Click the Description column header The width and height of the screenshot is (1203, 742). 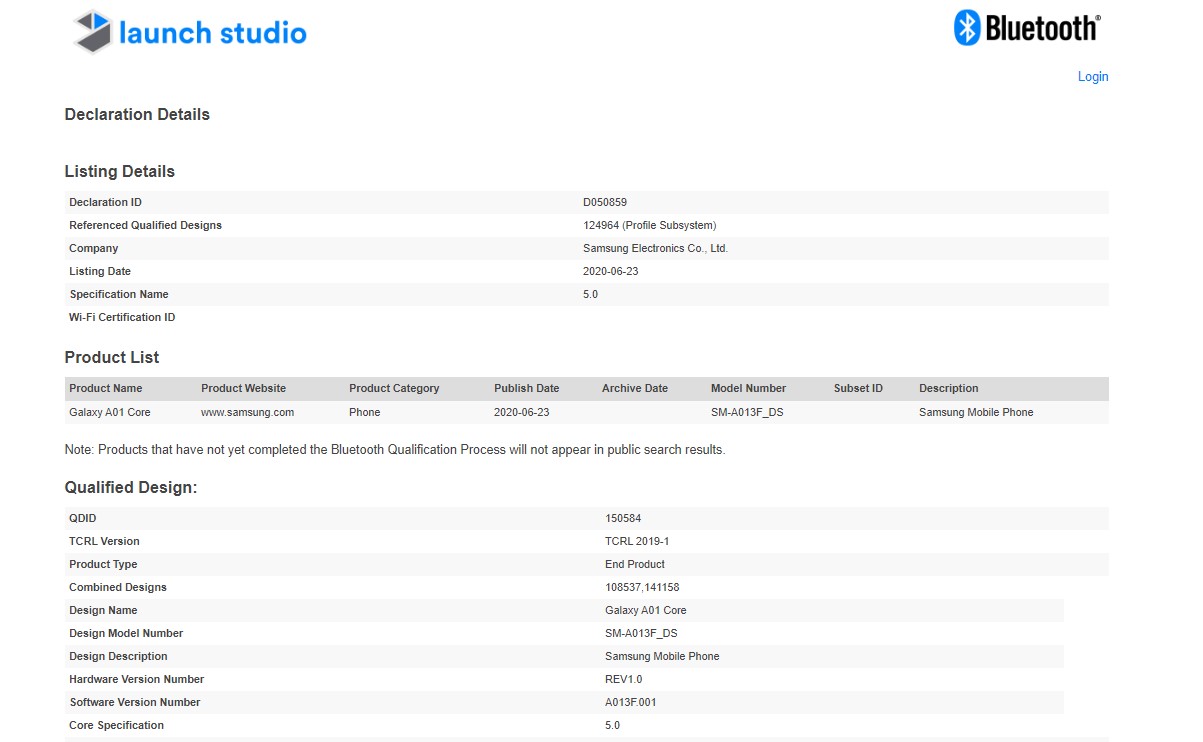(x=949, y=389)
